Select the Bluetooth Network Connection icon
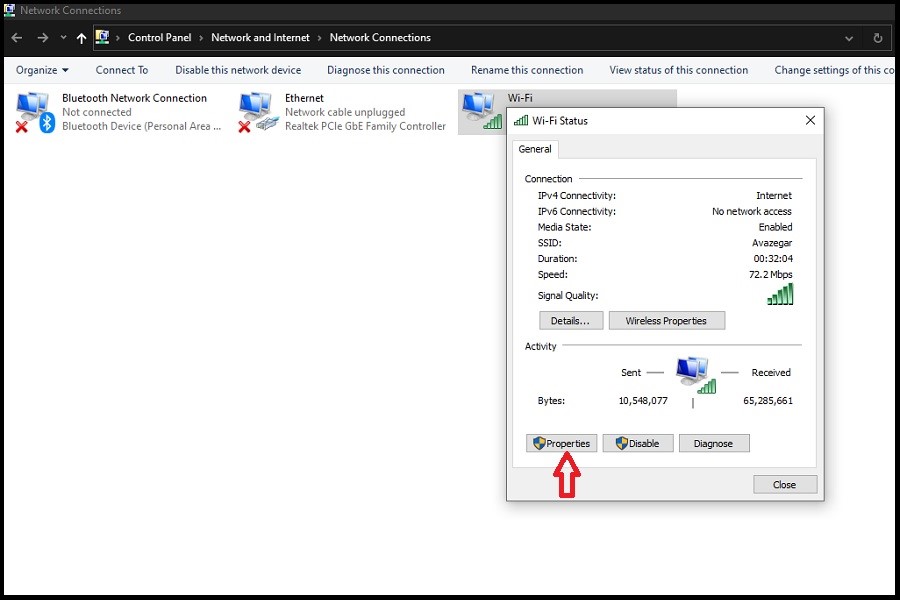 (x=34, y=112)
